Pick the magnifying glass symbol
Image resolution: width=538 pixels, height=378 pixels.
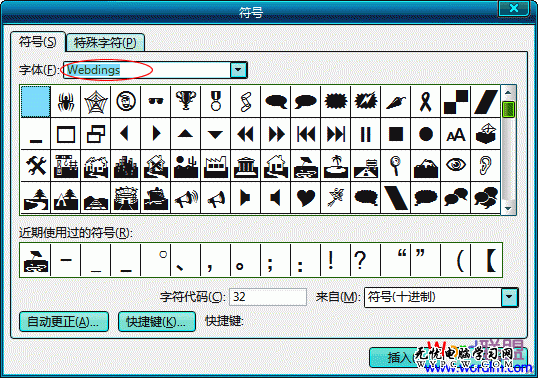396,166
